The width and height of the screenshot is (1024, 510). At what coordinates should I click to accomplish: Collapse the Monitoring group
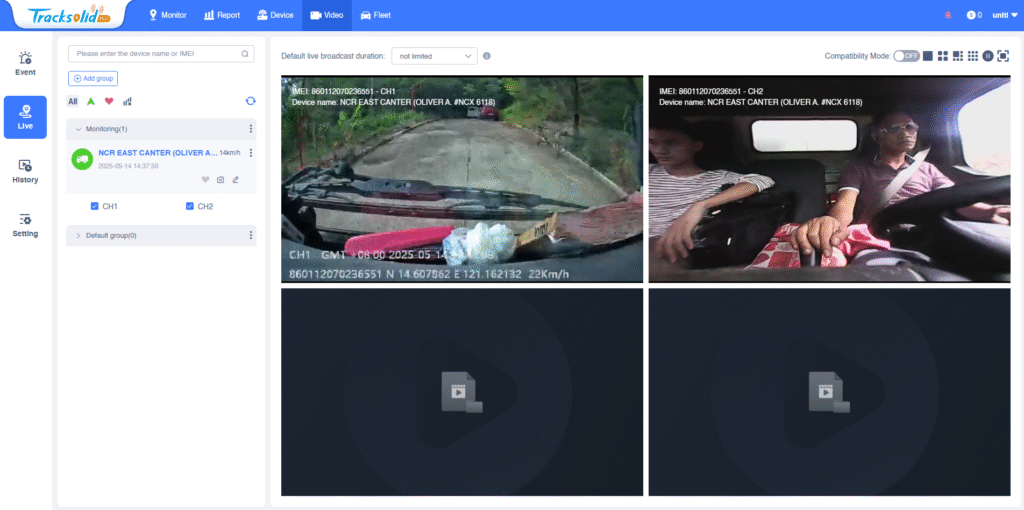click(x=78, y=129)
